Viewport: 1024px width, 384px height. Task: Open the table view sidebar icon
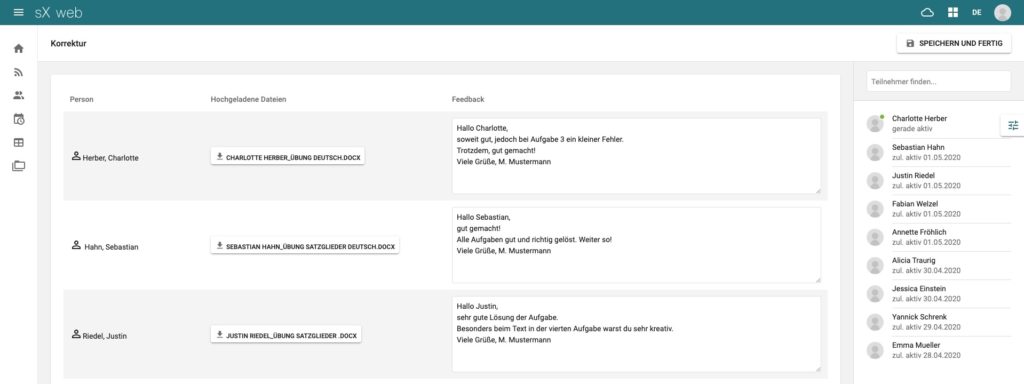point(18,142)
